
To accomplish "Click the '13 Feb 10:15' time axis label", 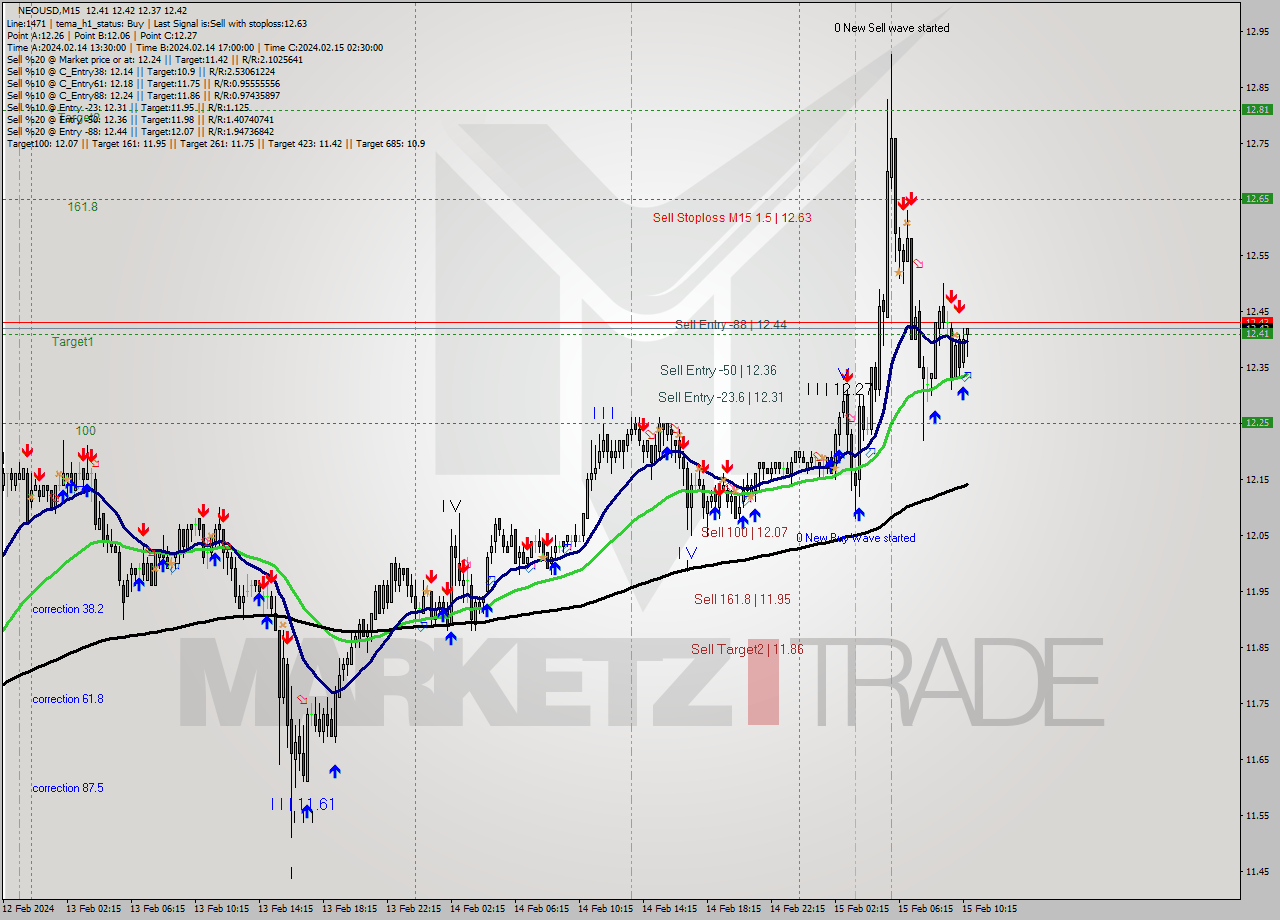I will coord(221,909).
